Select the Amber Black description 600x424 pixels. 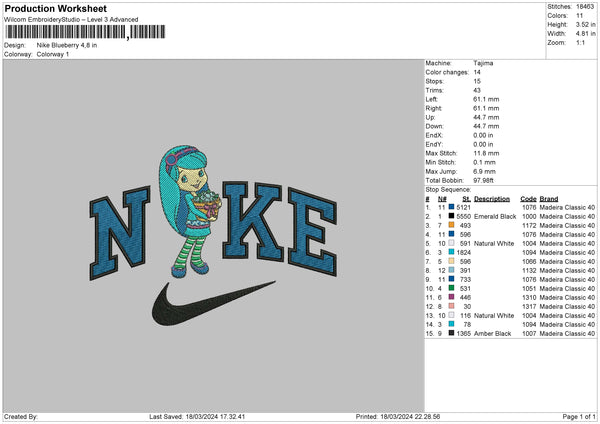[492, 333]
